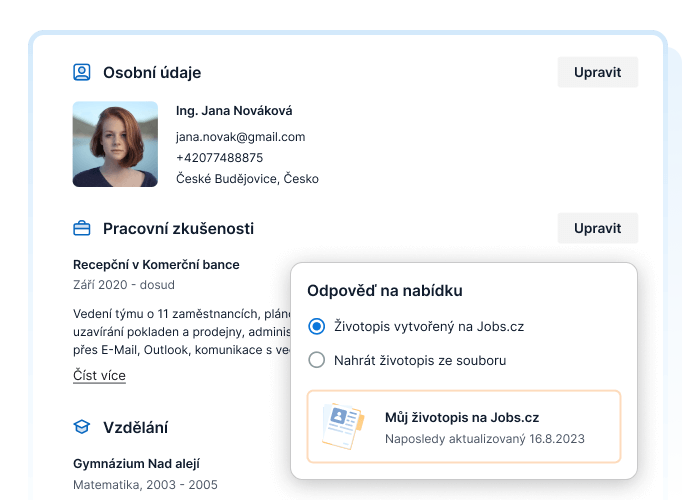Click the résumé document icon in the card
Screen dimensions: 696x500
point(342,426)
